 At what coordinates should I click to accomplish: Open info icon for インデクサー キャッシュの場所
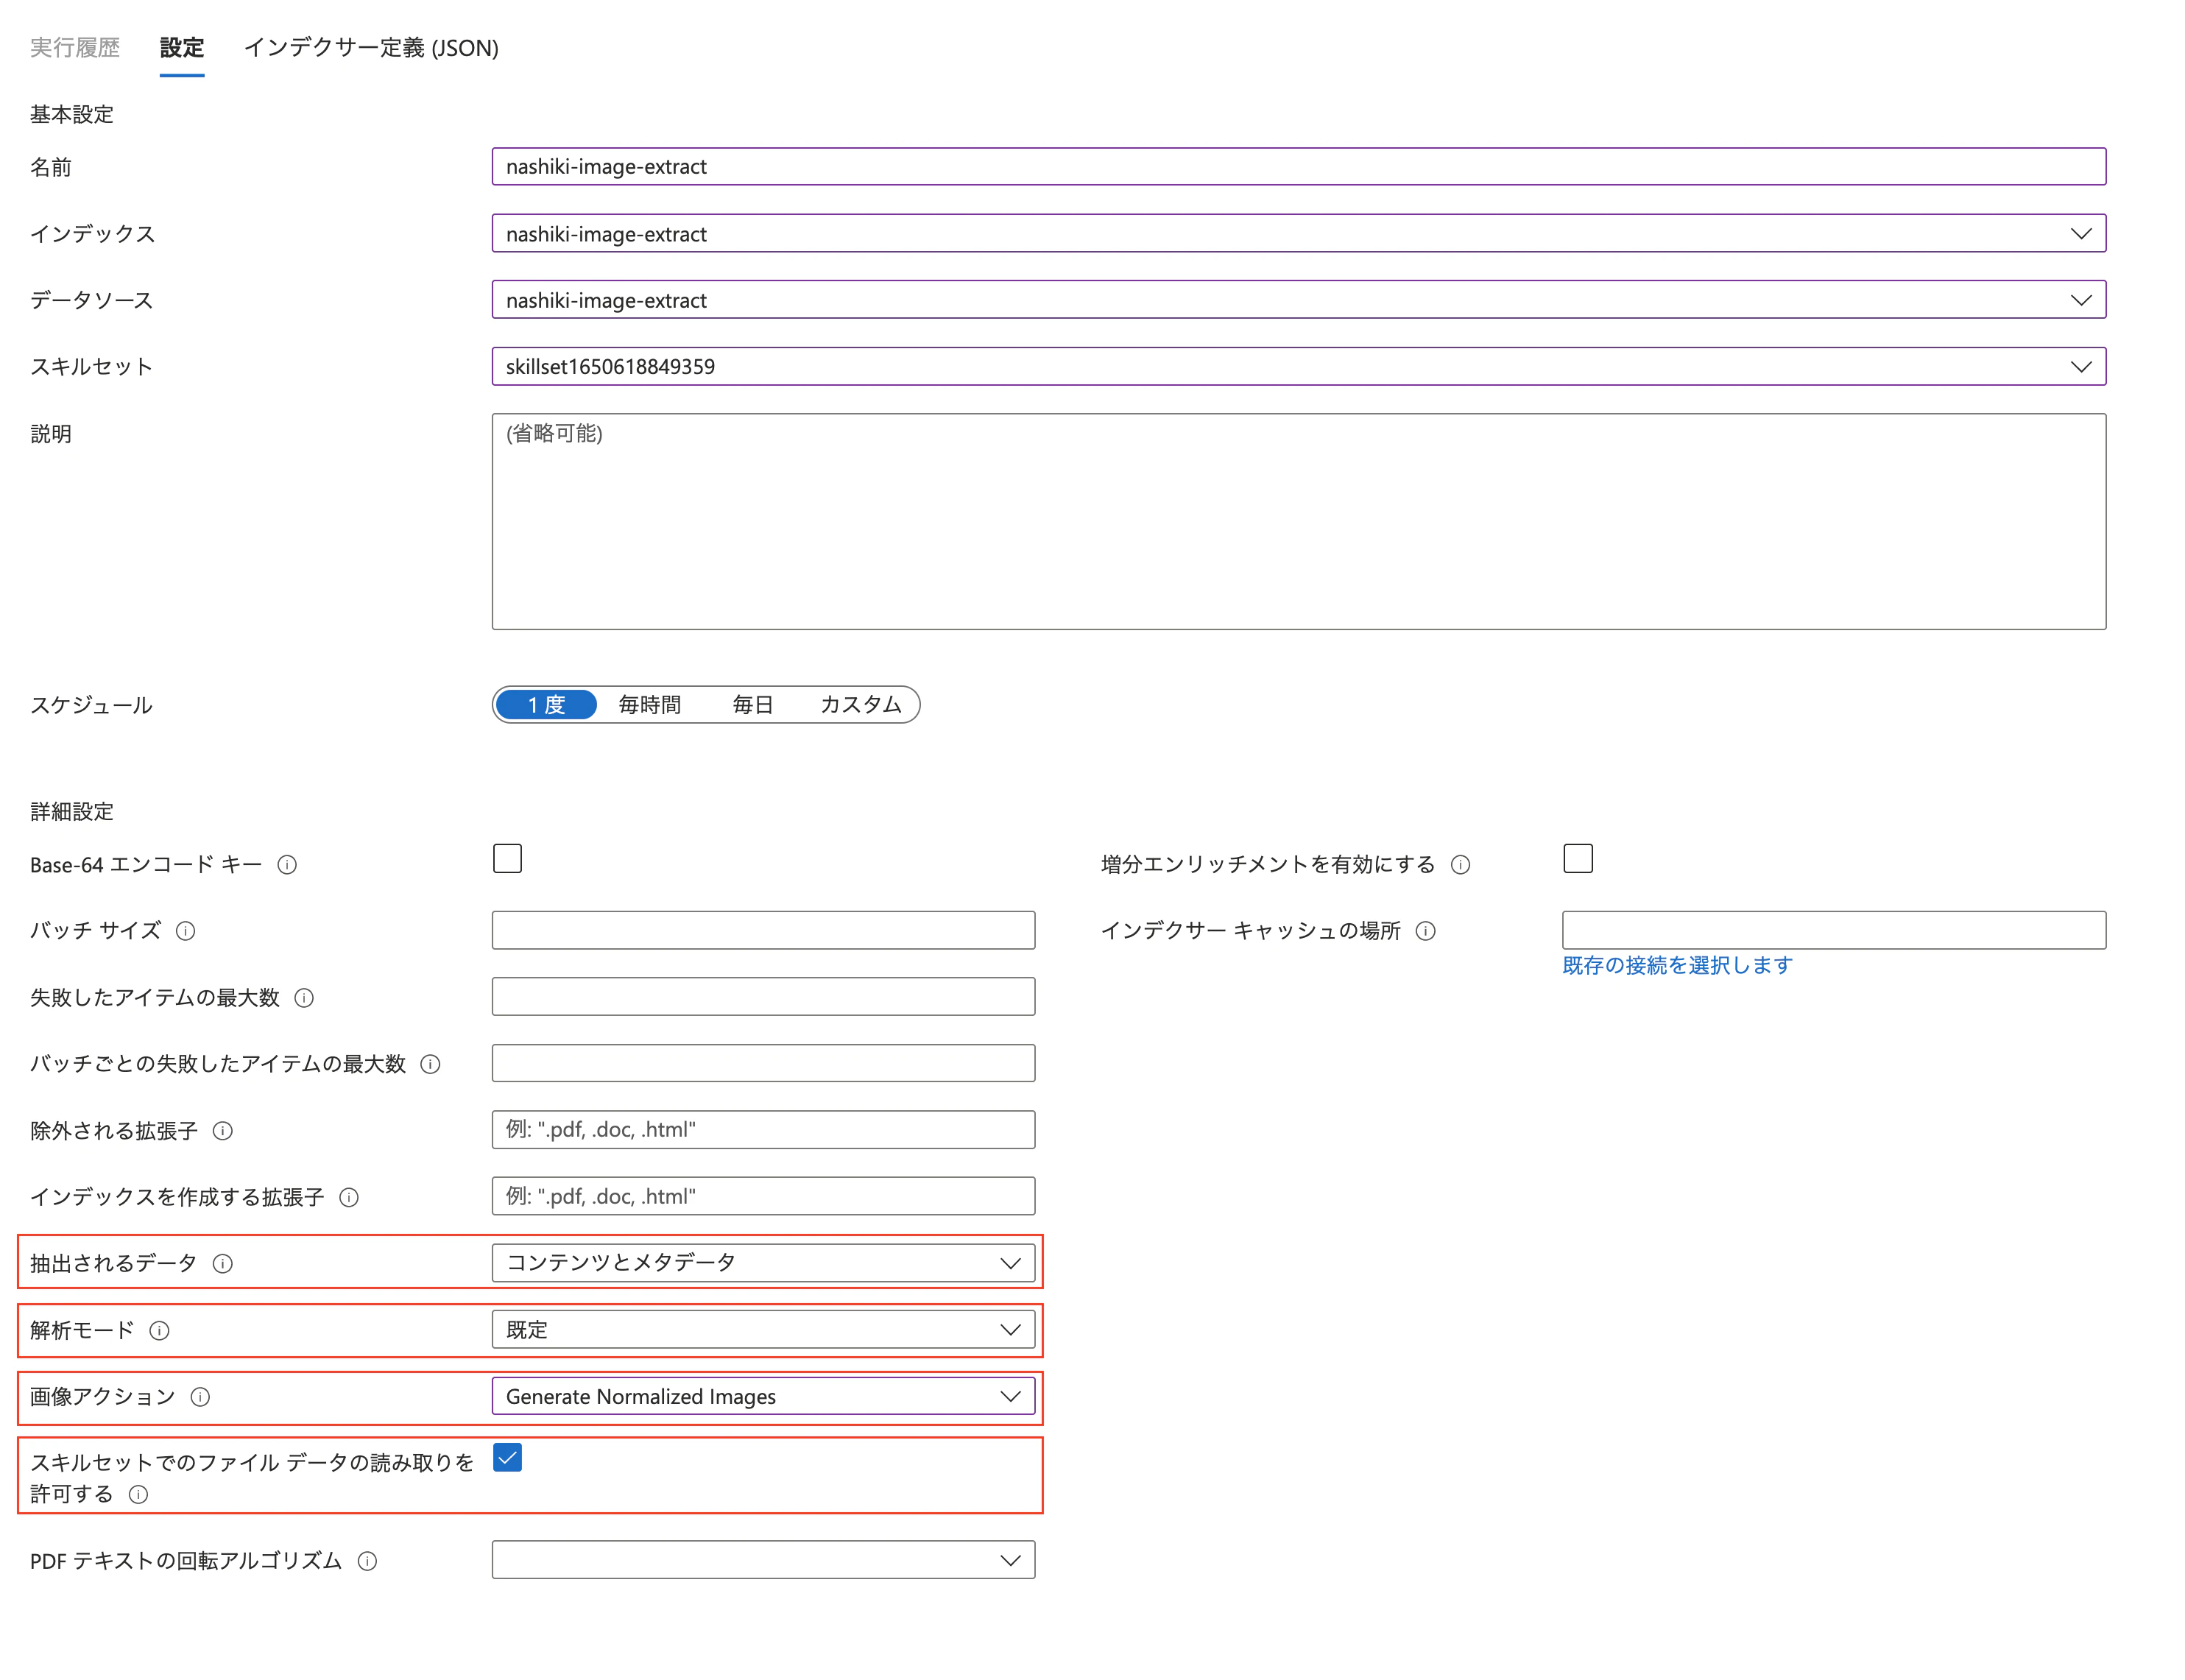[1426, 931]
